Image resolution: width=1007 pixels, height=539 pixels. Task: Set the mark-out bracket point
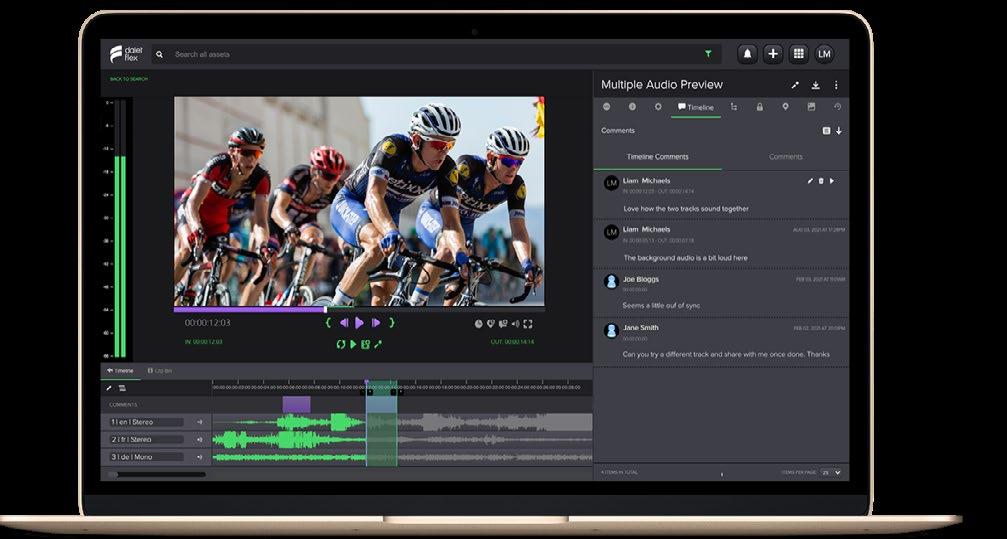391,323
